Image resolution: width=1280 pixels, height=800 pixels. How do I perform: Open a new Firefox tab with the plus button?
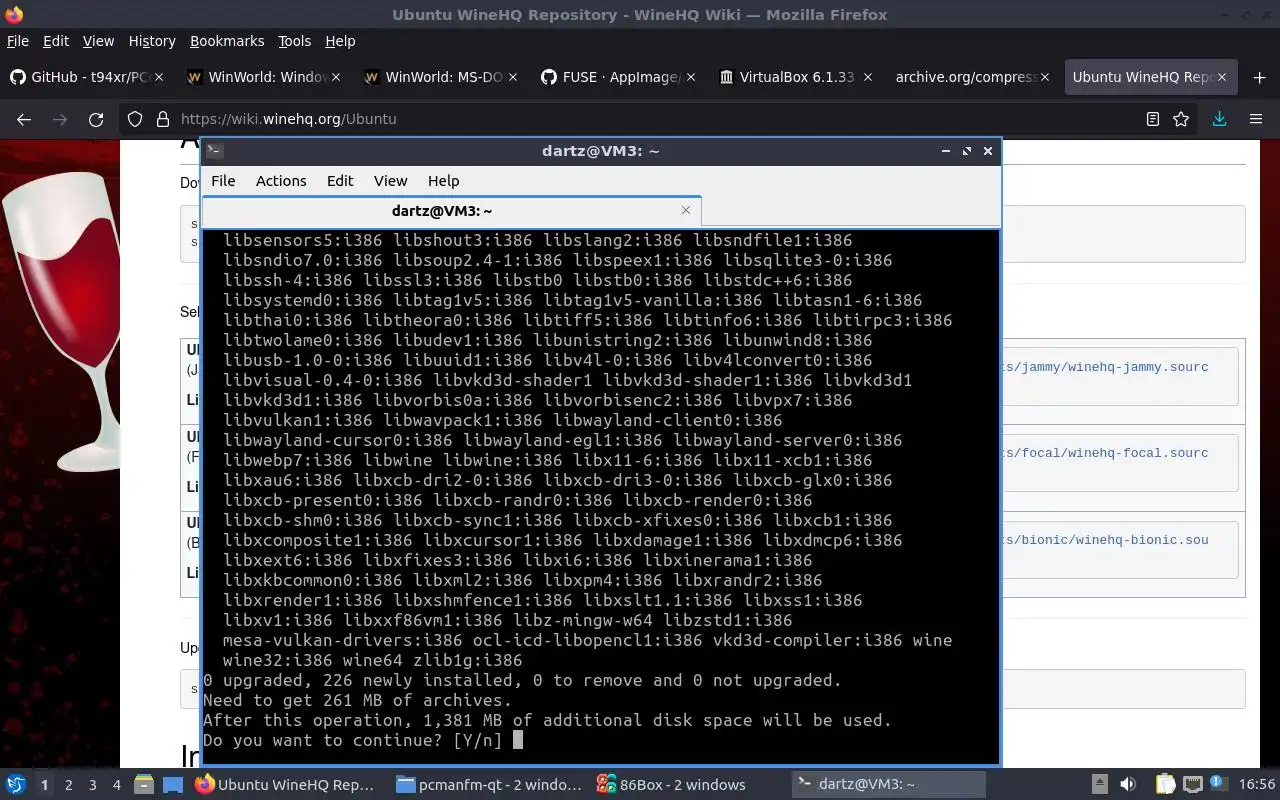point(1259,77)
